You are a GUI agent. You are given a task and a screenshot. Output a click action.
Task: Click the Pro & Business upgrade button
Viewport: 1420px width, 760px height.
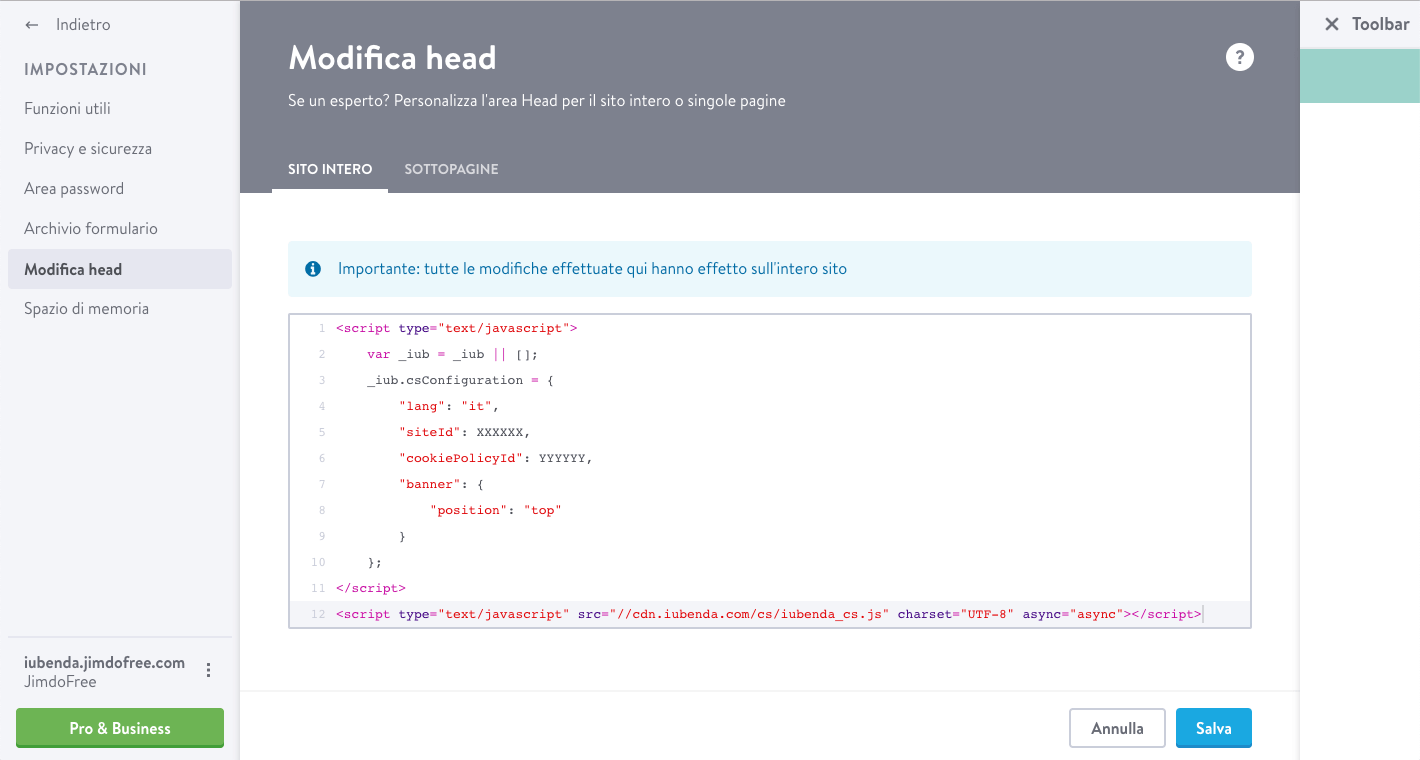click(x=120, y=728)
